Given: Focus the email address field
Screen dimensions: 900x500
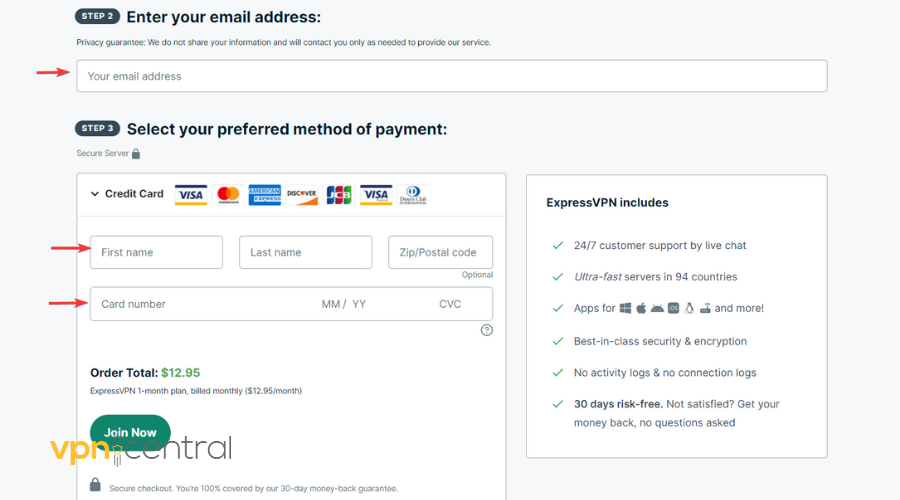Looking at the screenshot, I should click(451, 76).
